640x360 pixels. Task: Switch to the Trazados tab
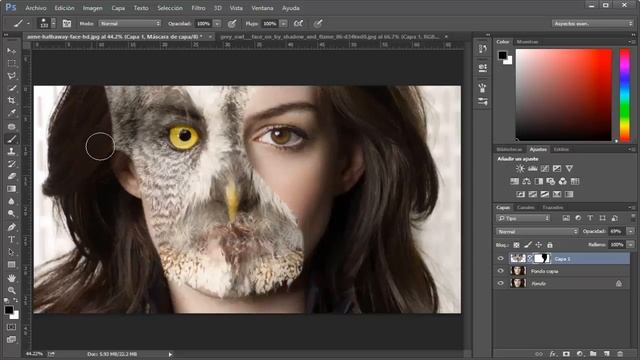click(x=553, y=207)
